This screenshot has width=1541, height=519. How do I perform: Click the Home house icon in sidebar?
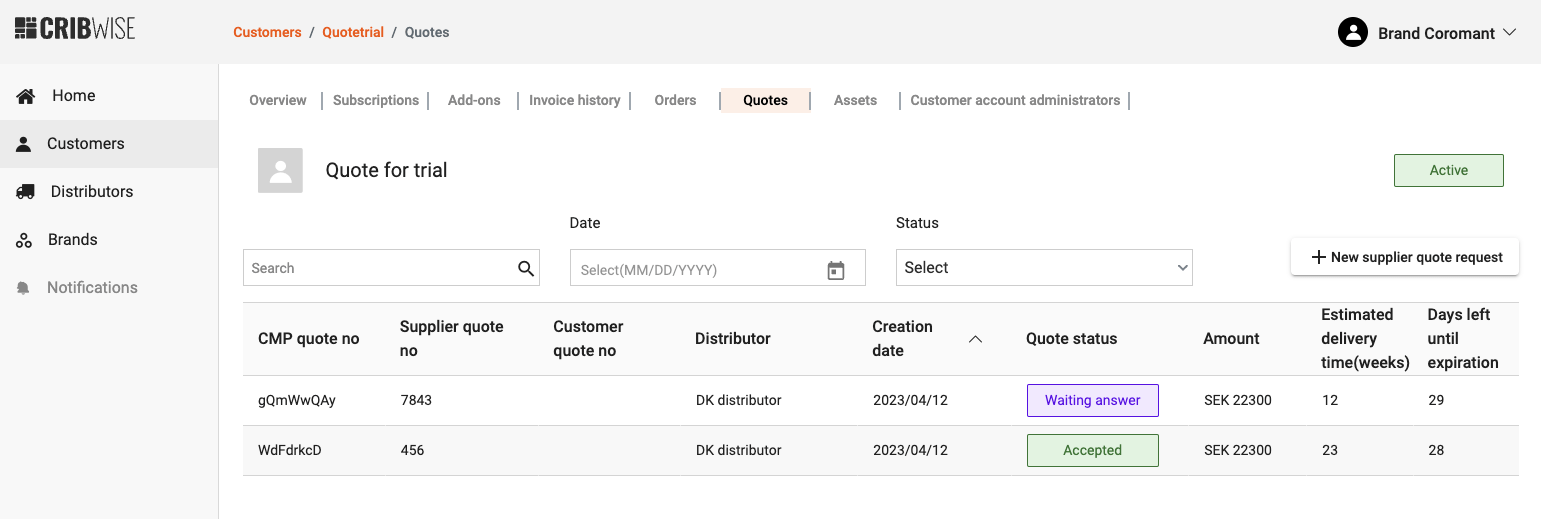coord(26,96)
